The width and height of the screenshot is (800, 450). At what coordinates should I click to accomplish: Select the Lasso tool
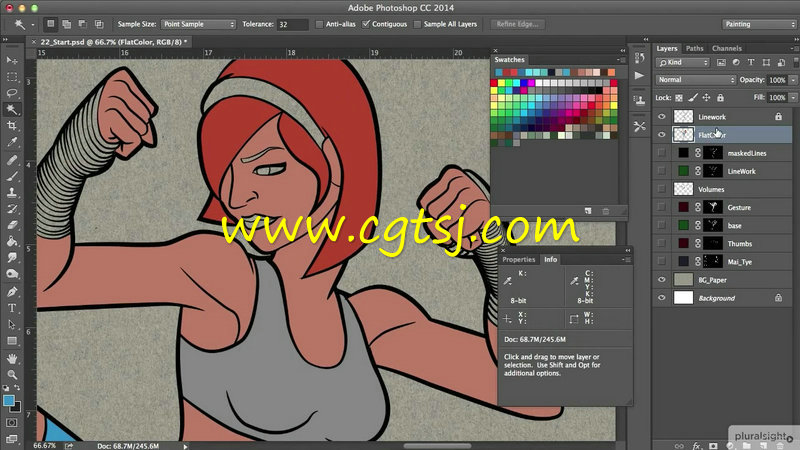pos(12,93)
